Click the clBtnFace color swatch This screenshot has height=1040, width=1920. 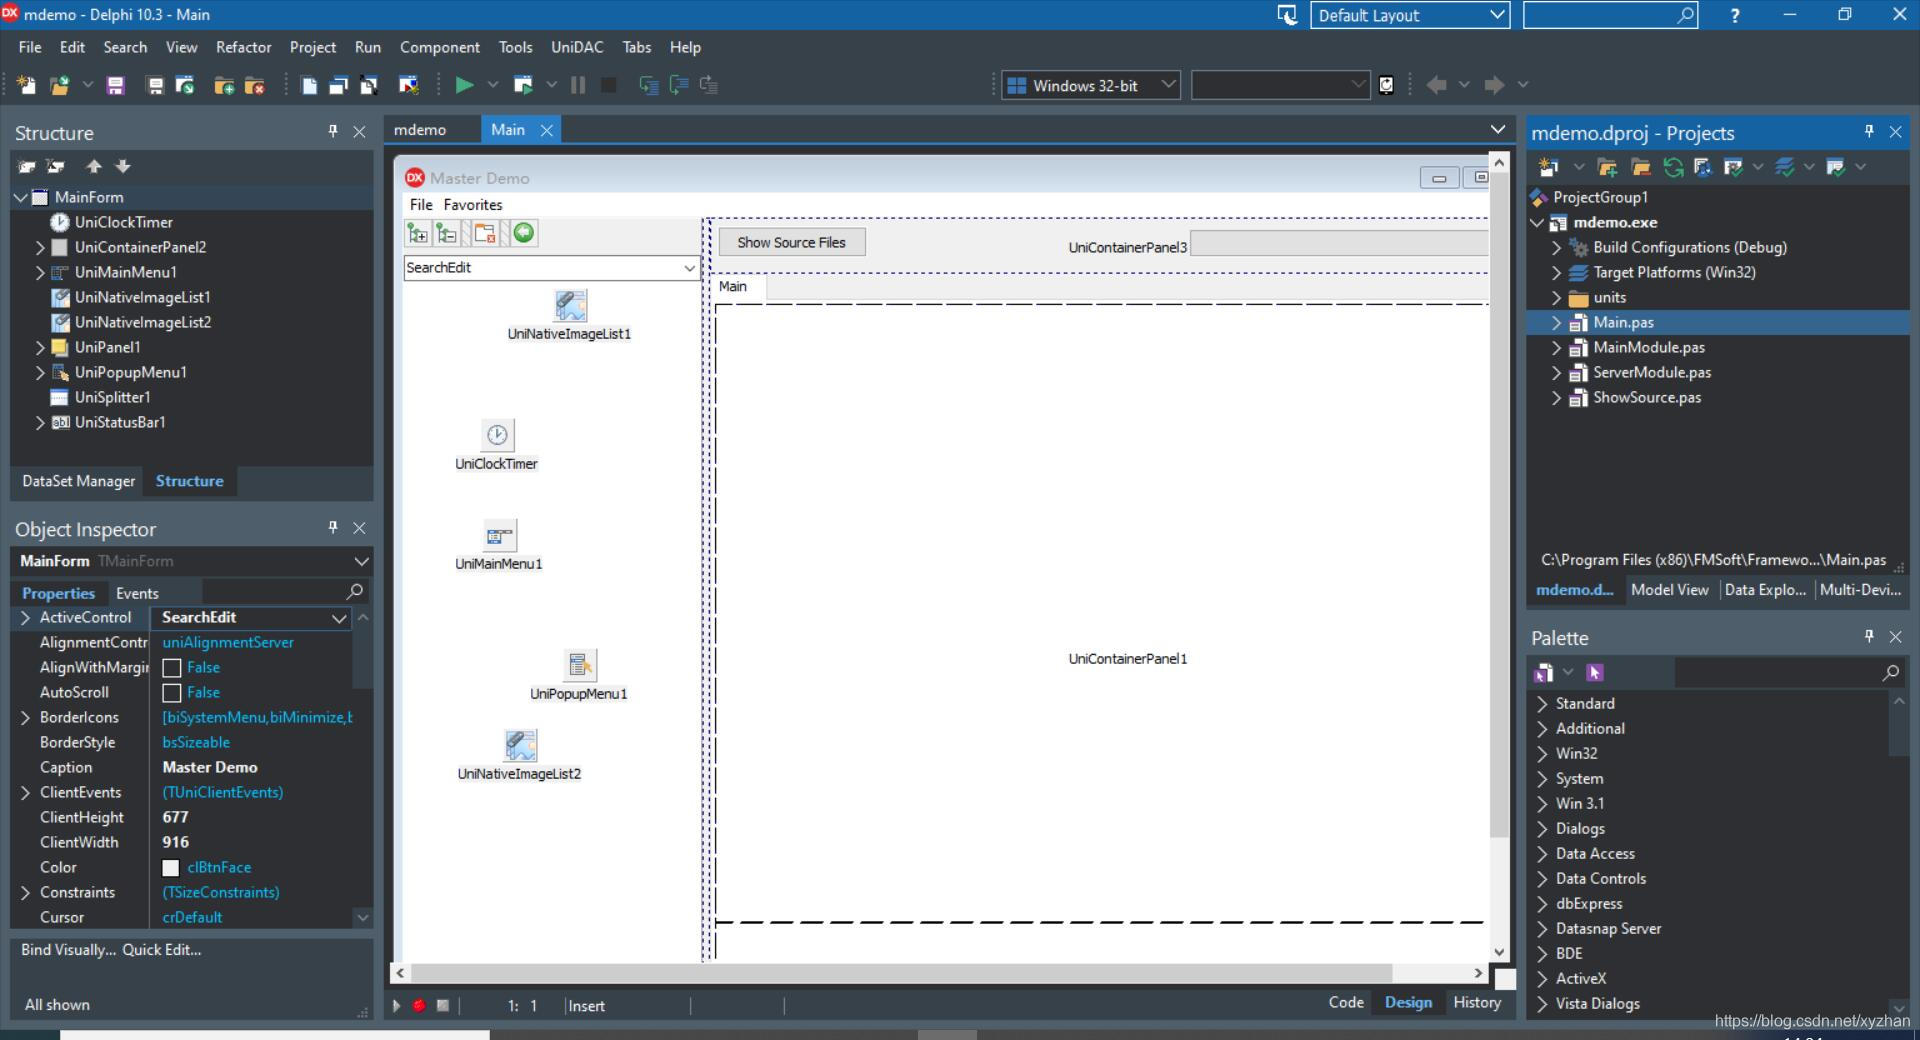[x=171, y=868]
